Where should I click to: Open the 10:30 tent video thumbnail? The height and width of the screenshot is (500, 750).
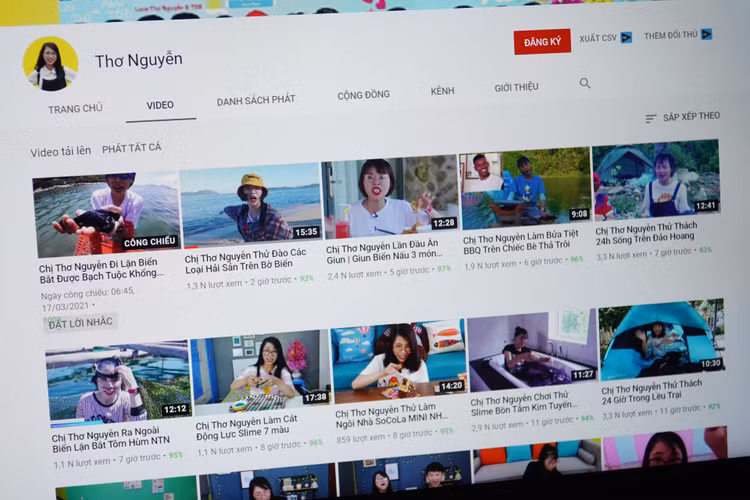(x=662, y=339)
